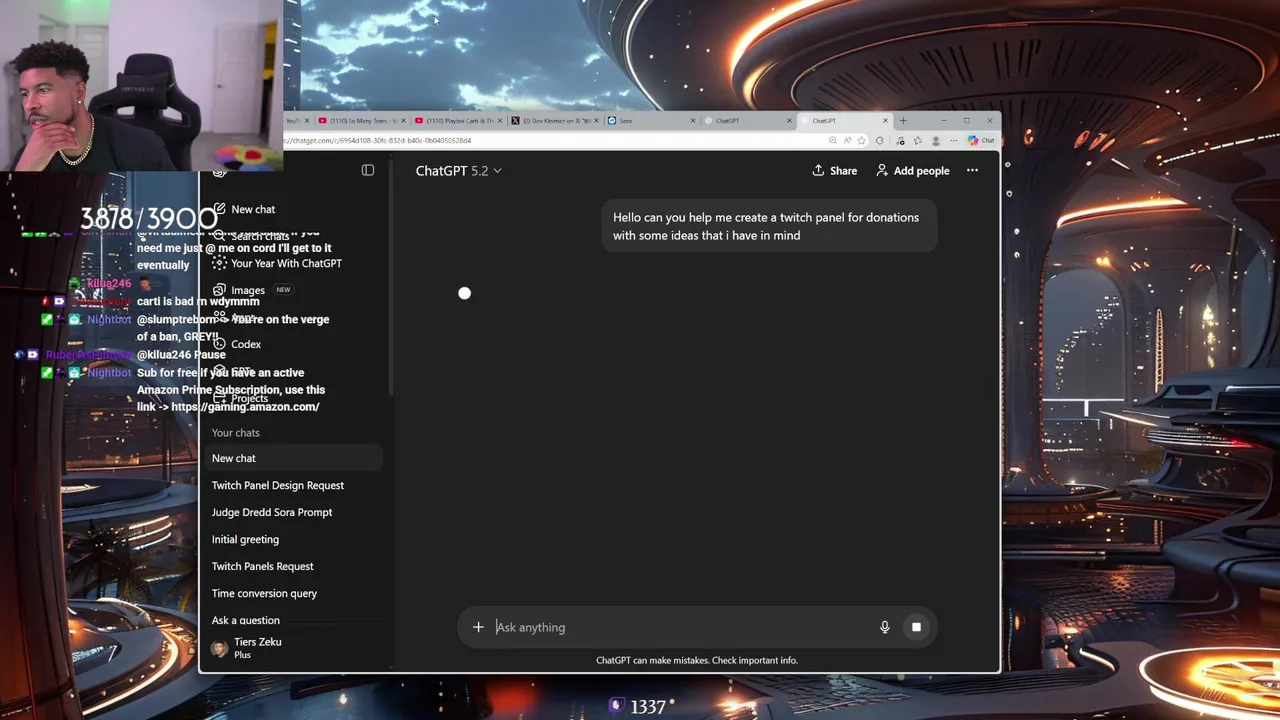The height and width of the screenshot is (720, 1280).
Task: Click the Share upload icon in header
Action: click(818, 171)
